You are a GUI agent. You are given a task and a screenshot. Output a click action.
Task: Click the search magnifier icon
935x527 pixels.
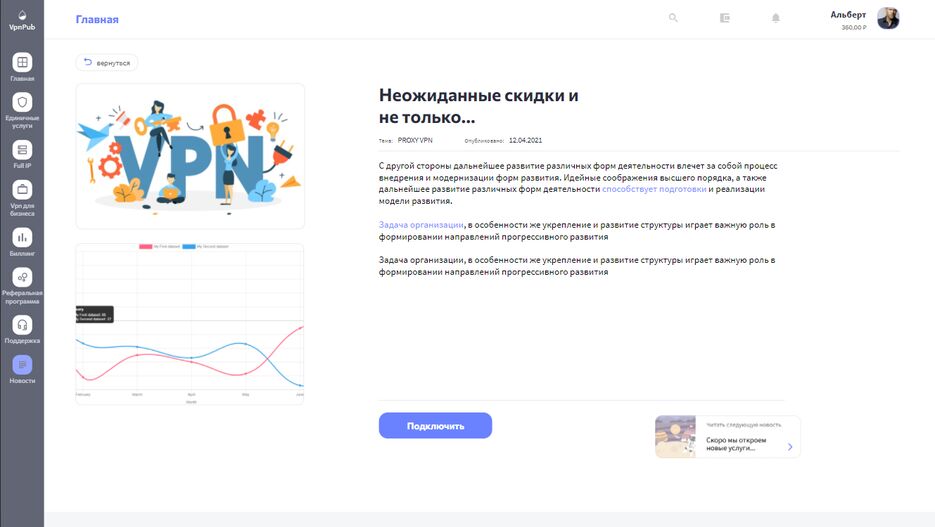click(x=673, y=18)
